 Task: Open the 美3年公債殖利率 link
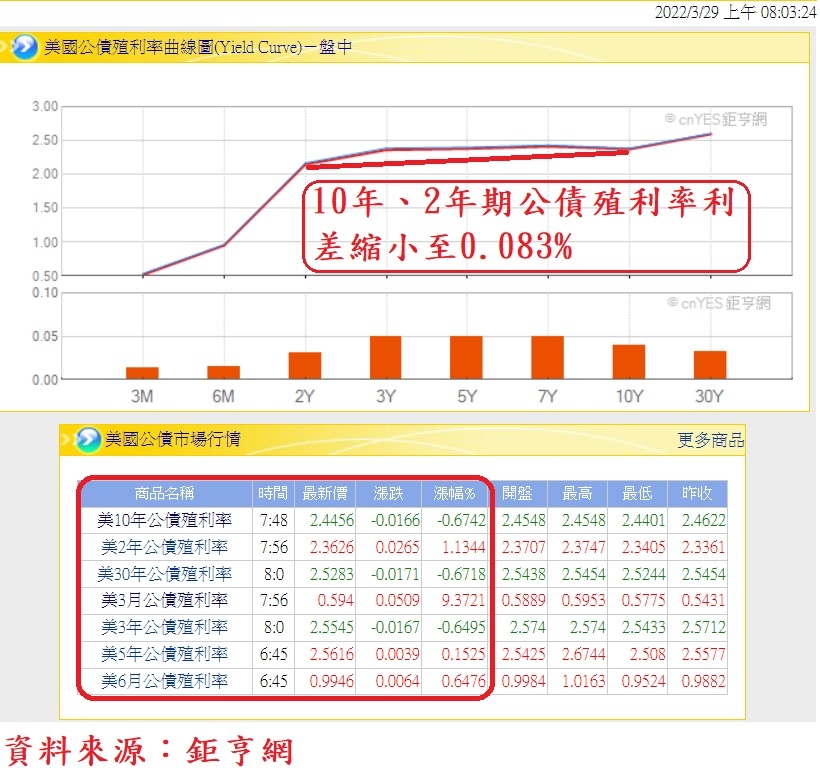[164, 627]
